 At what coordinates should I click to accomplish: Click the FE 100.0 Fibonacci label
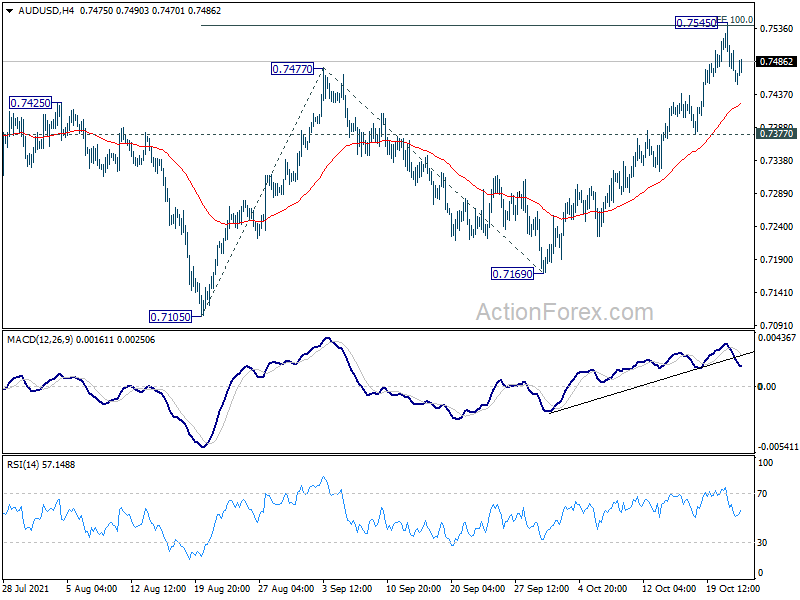point(736,20)
